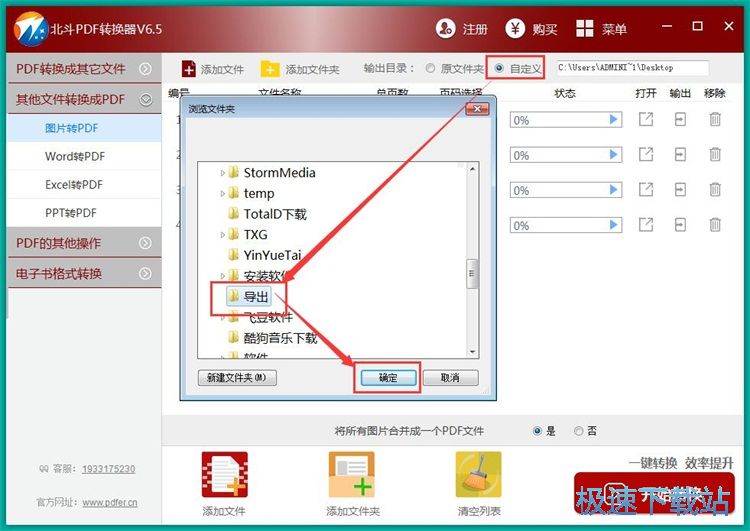
Task: Open QQ number 1933175230 link
Action: coord(109,469)
